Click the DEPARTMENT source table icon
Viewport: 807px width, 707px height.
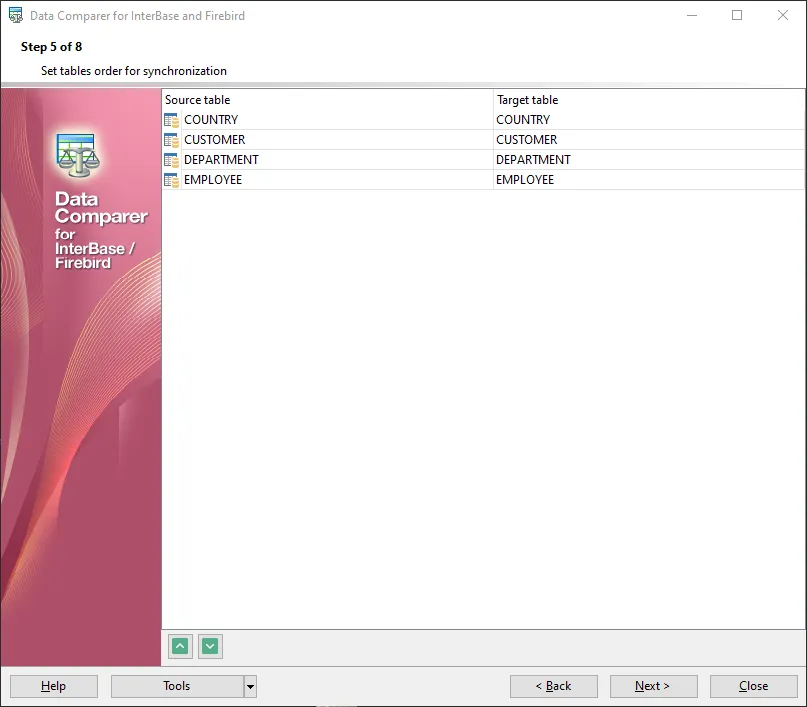[171, 160]
